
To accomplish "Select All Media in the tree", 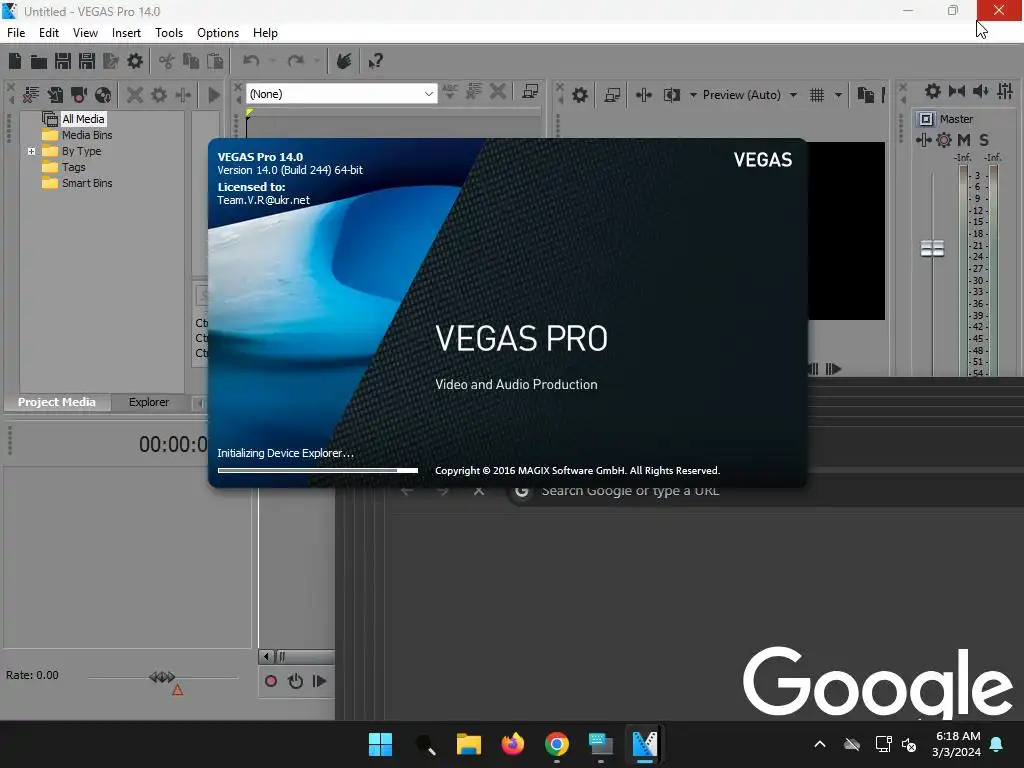I will coord(83,119).
